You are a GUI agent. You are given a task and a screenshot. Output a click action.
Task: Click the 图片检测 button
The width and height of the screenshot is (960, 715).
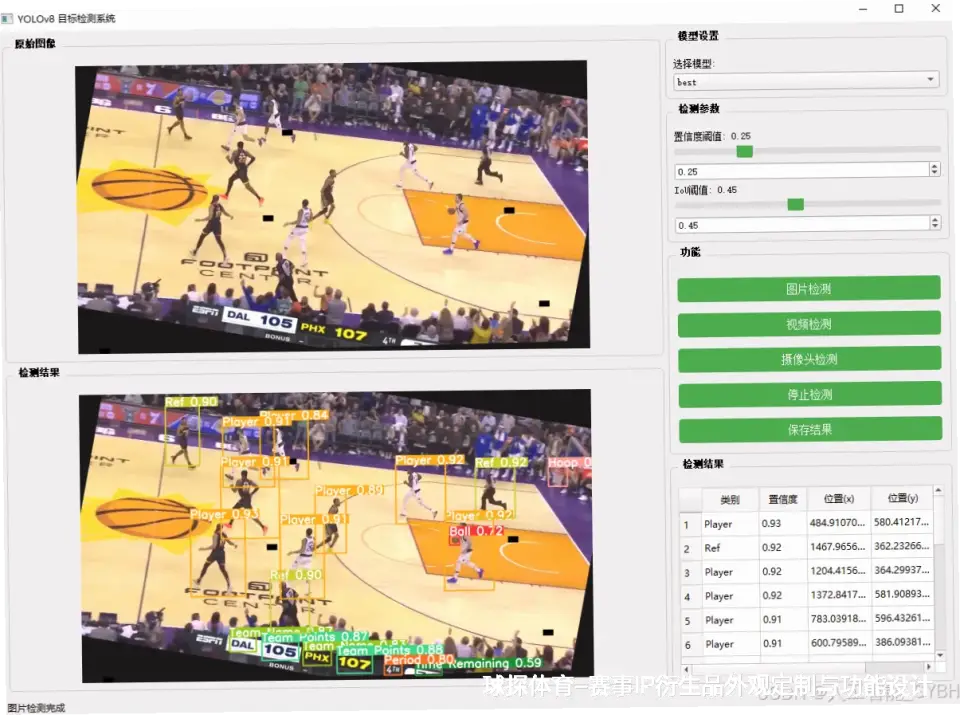click(x=809, y=289)
